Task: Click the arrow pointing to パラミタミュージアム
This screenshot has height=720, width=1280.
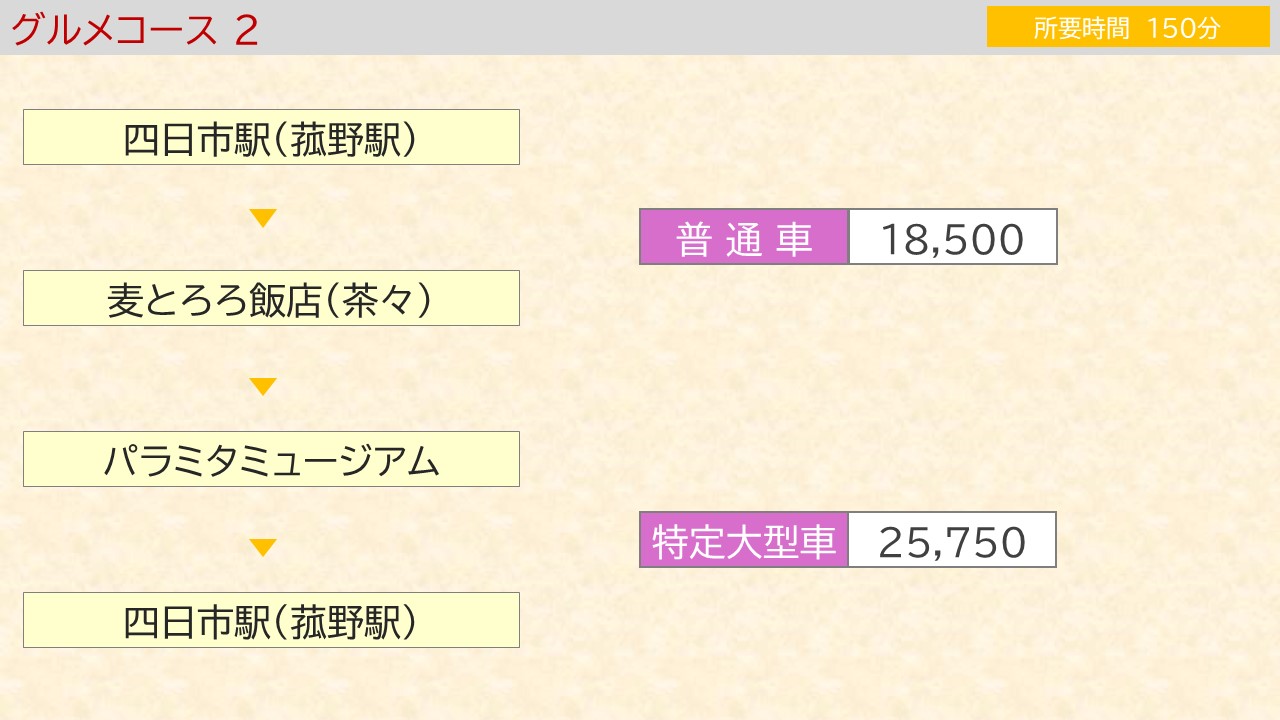Action: tap(263, 387)
